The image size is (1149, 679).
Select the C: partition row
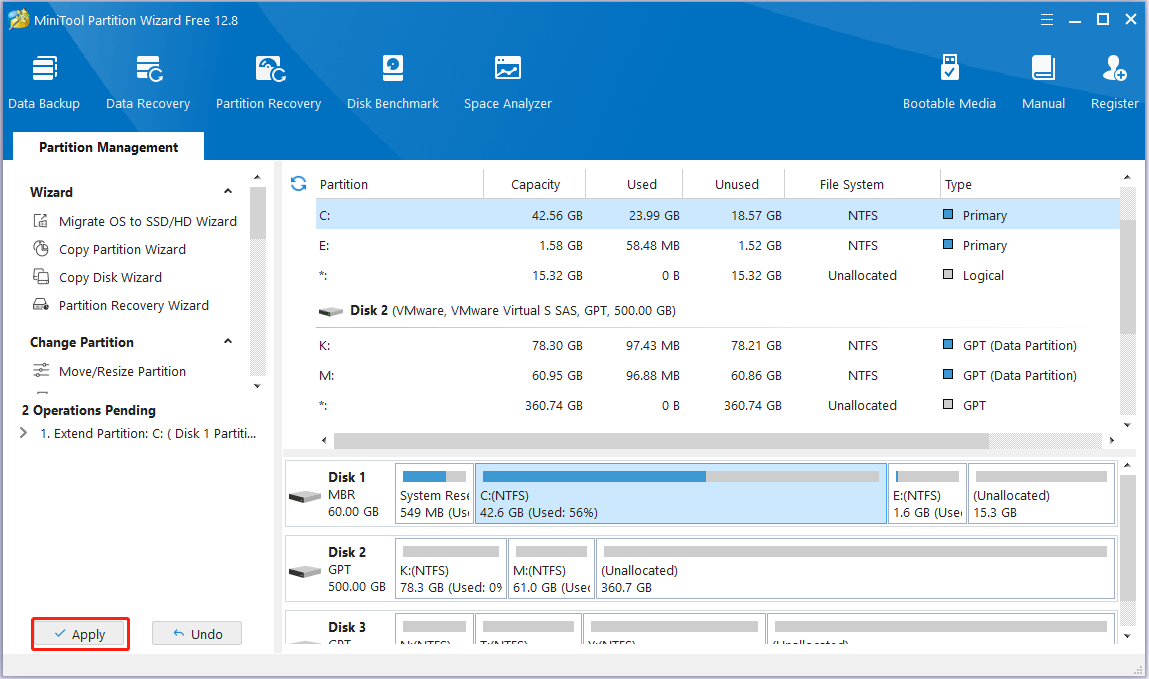tap(717, 215)
